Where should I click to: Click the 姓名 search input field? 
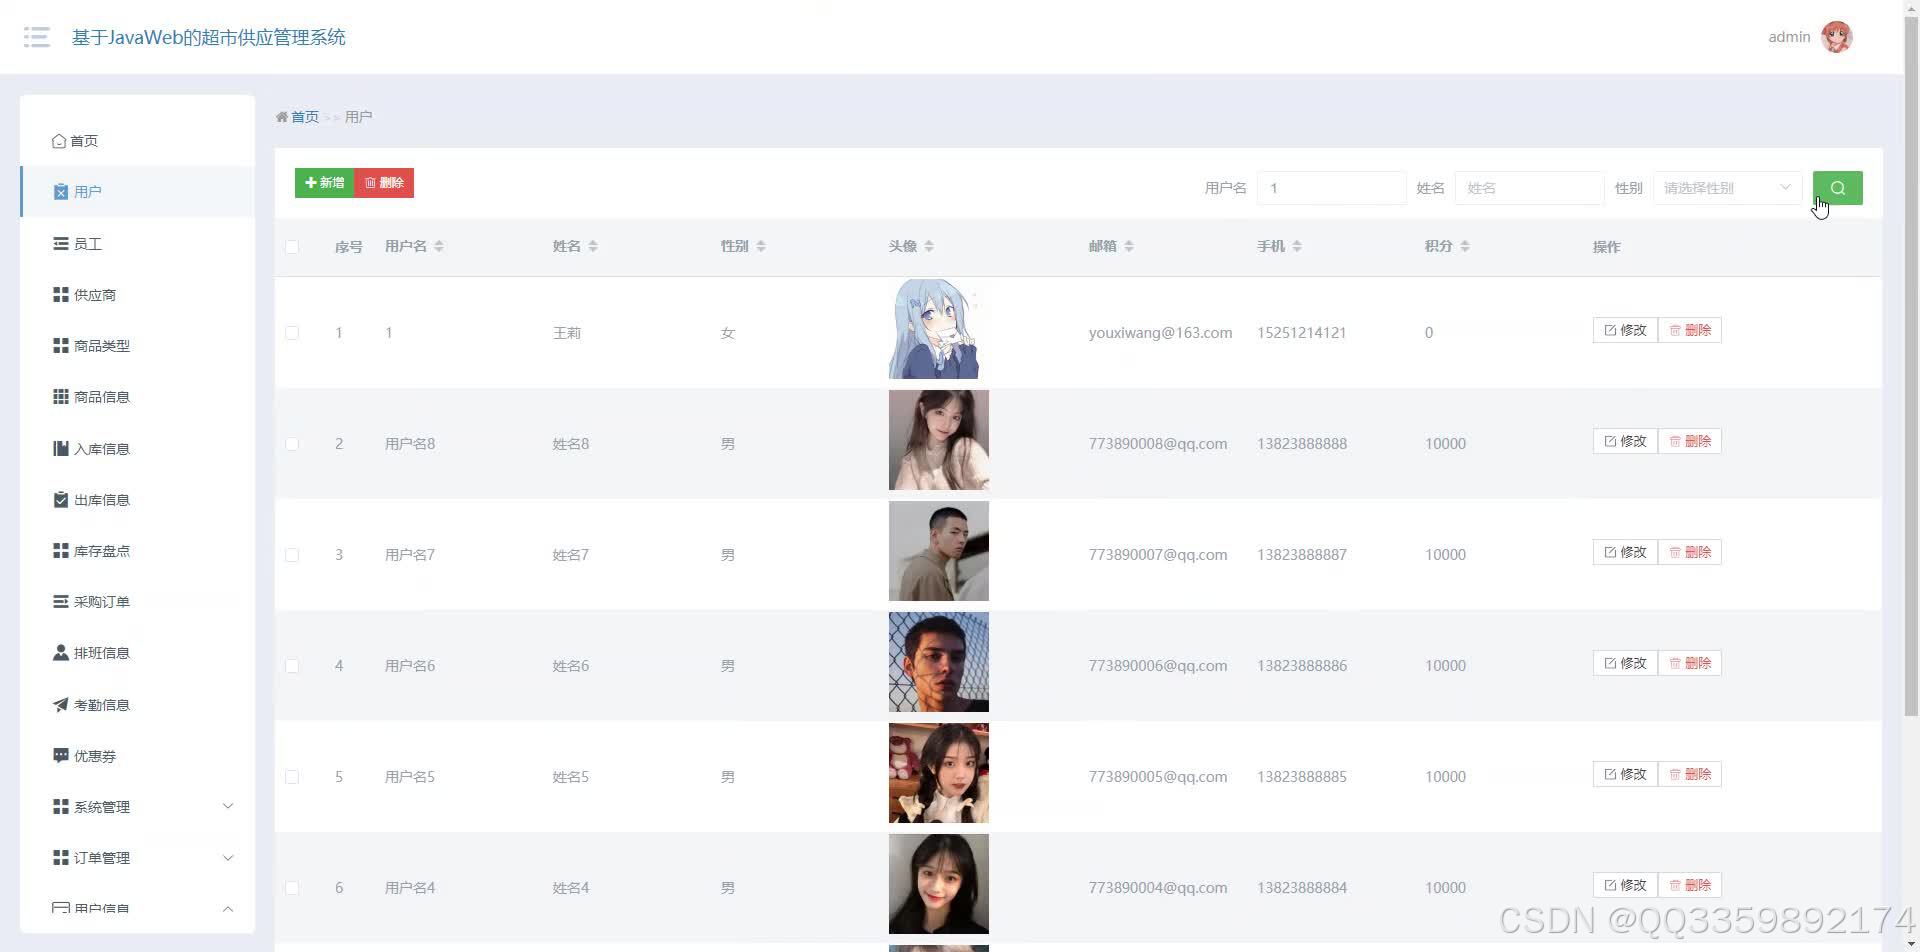point(1530,188)
